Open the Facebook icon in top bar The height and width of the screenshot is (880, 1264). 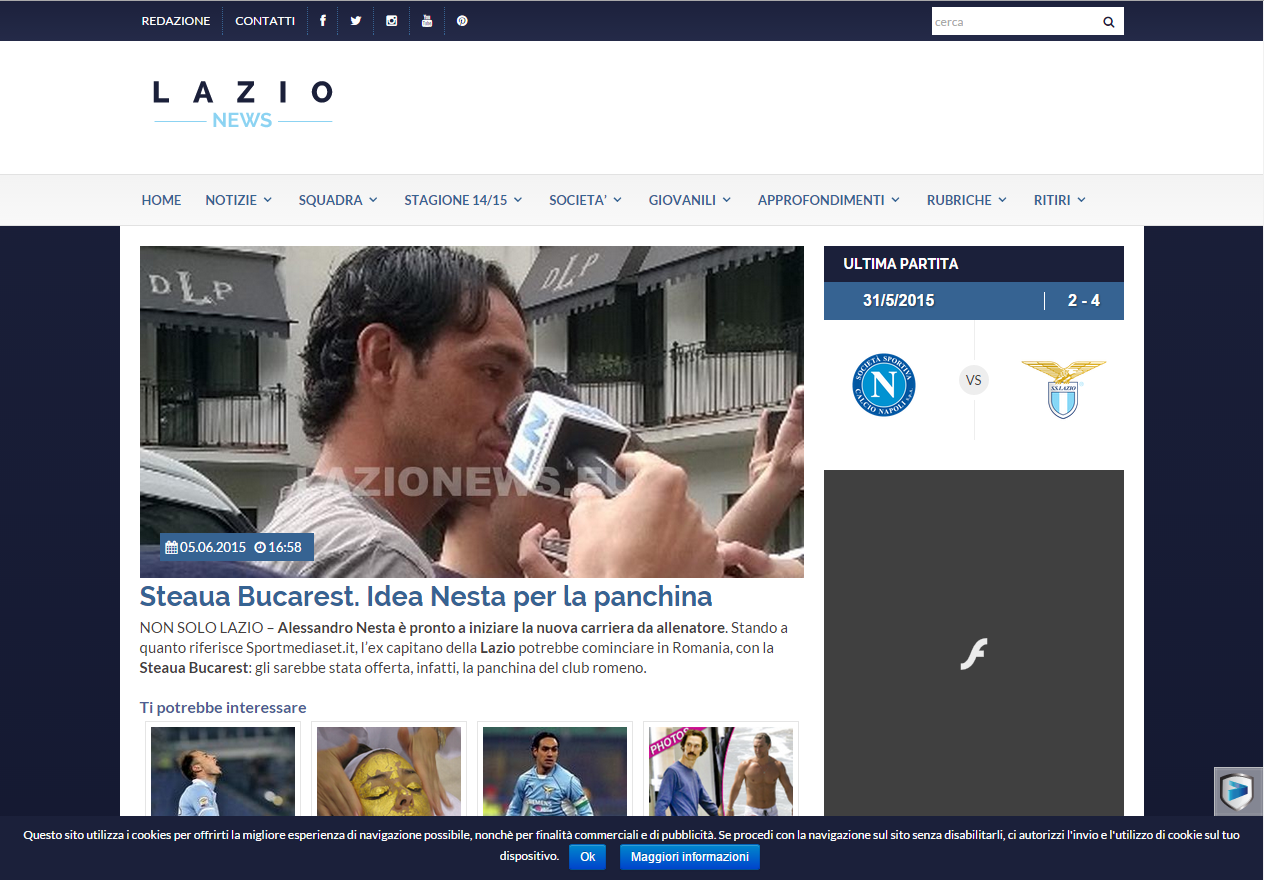(322, 20)
